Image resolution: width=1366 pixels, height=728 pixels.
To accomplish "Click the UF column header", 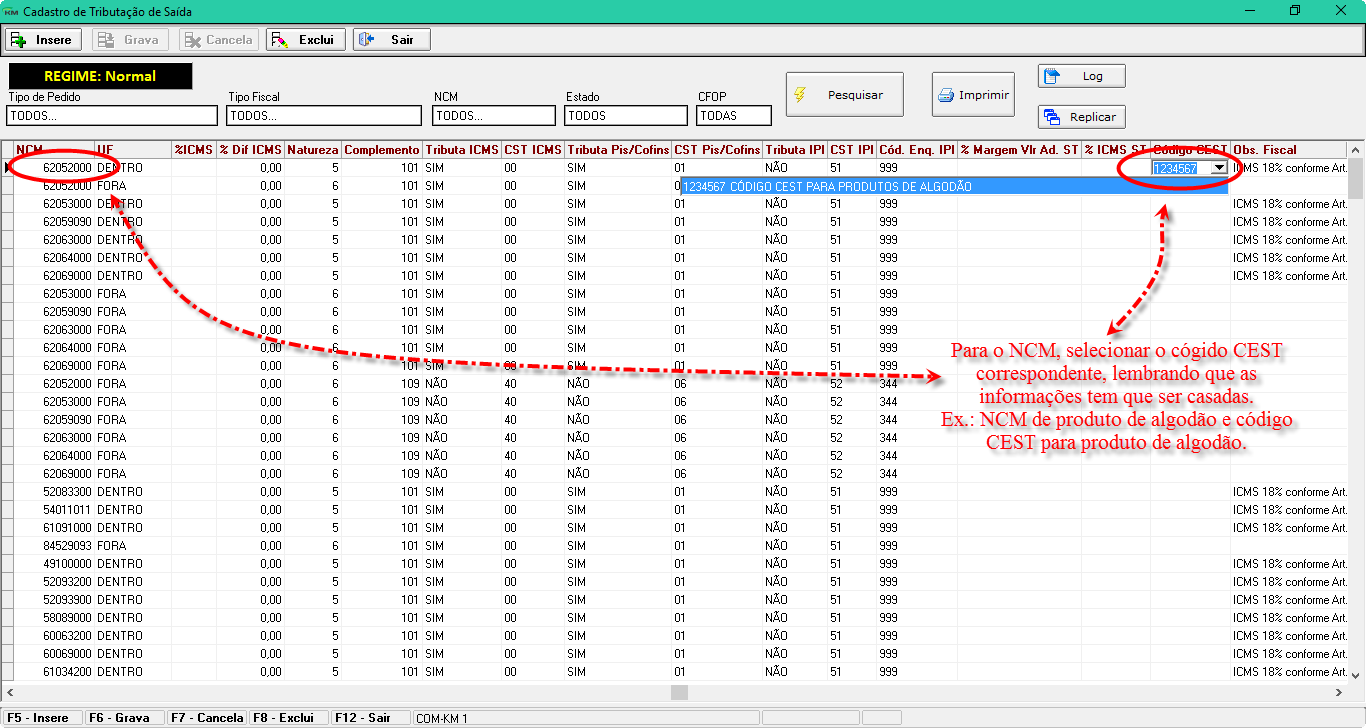I will pos(133,150).
